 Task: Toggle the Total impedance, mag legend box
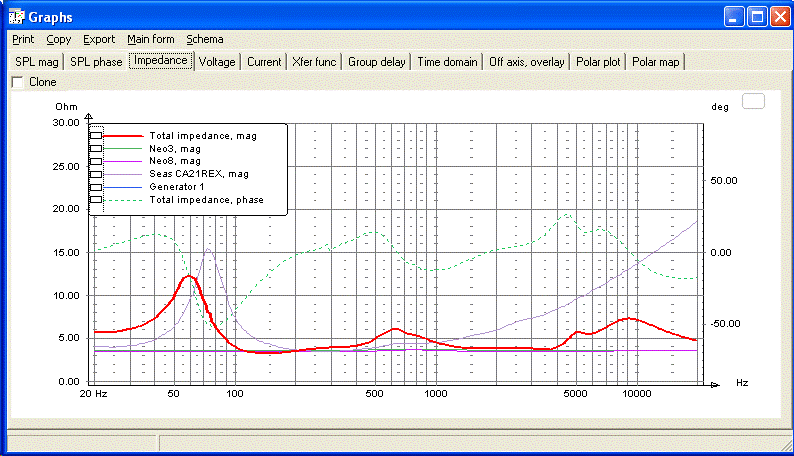click(96, 136)
